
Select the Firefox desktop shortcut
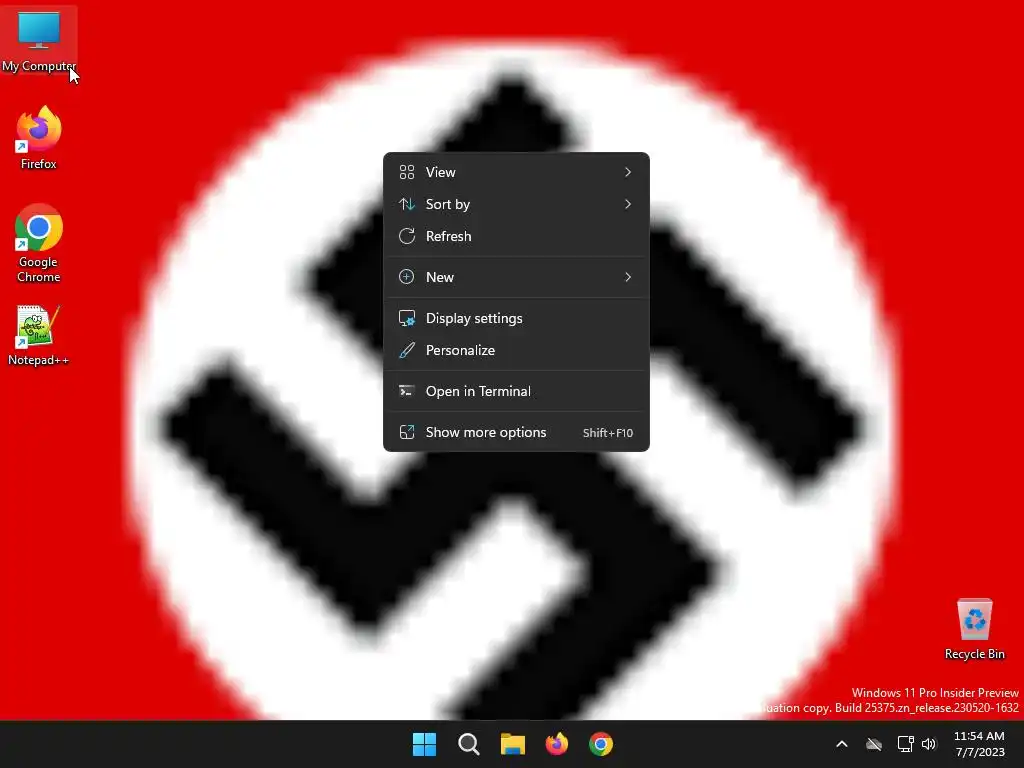[x=39, y=138]
